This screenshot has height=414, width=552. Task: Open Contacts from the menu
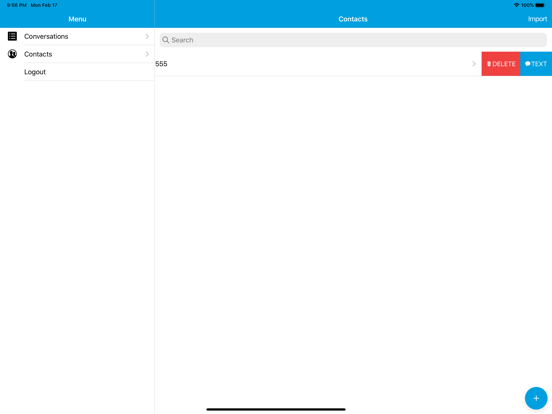coord(77,54)
